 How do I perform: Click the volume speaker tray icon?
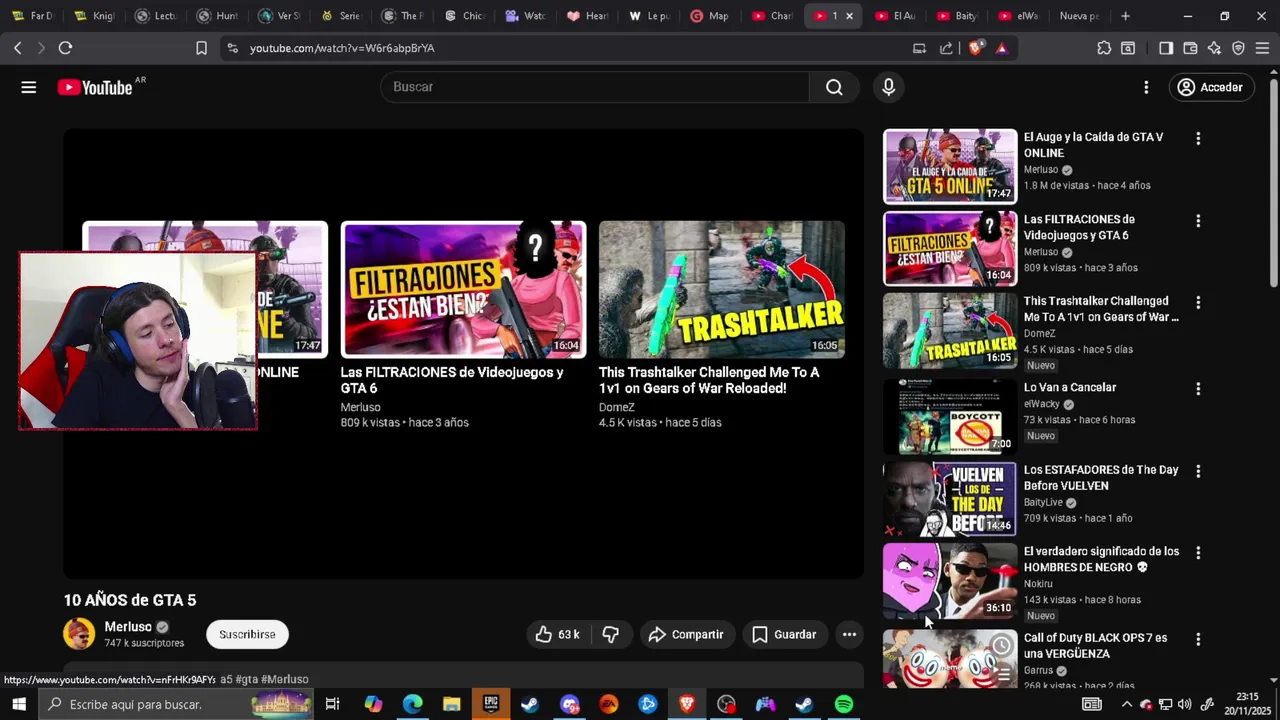tap(1184, 704)
